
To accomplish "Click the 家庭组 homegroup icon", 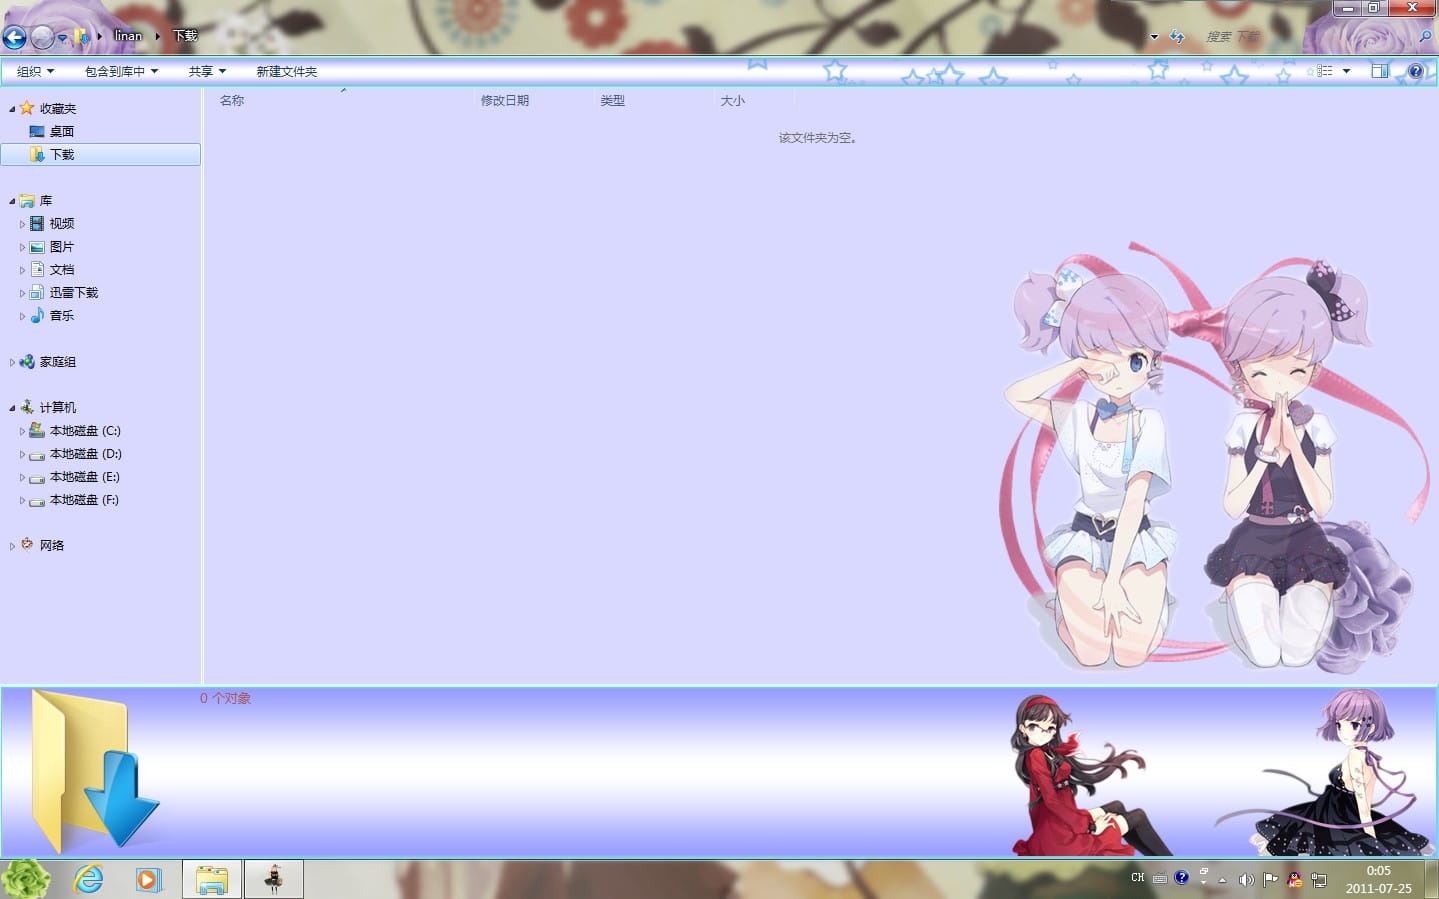I will tap(27, 361).
